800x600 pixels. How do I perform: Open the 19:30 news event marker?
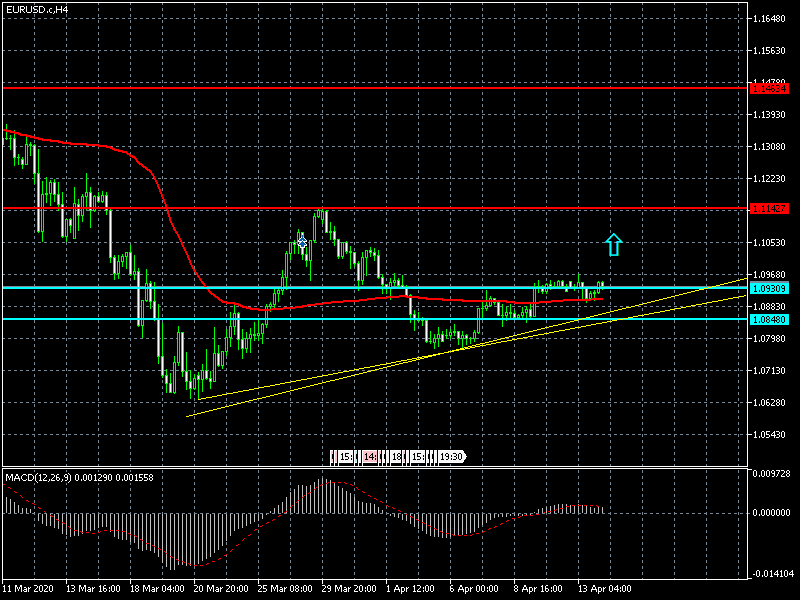pyautogui.click(x=451, y=457)
